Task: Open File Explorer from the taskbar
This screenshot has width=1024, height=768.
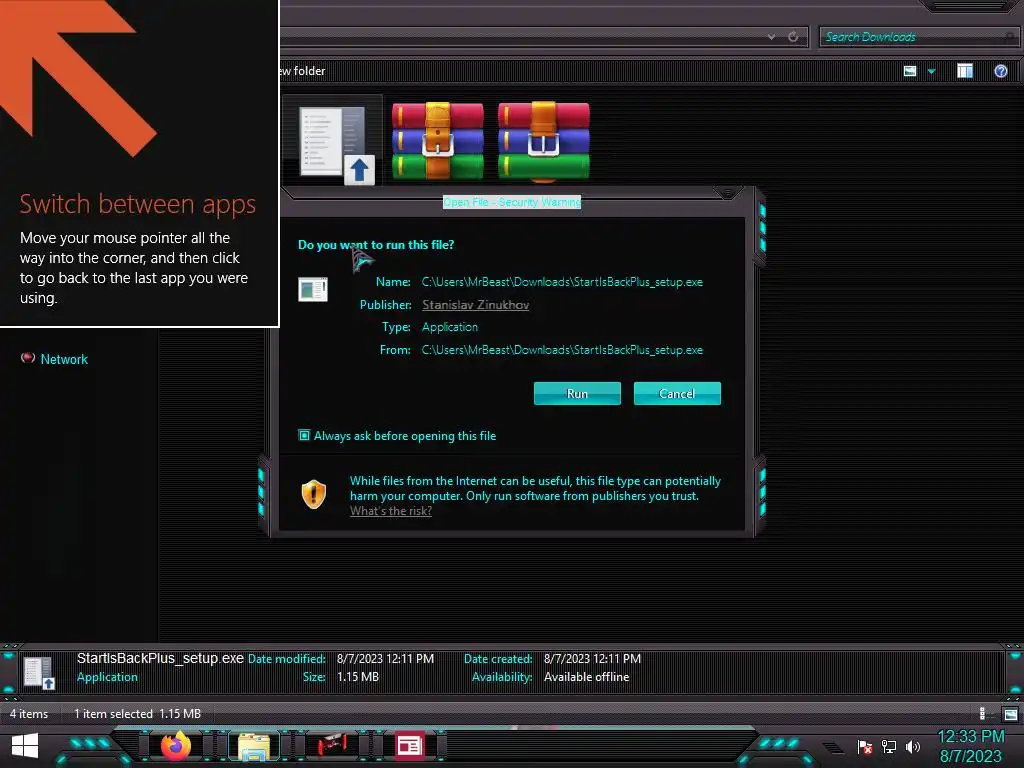Action: 254,746
